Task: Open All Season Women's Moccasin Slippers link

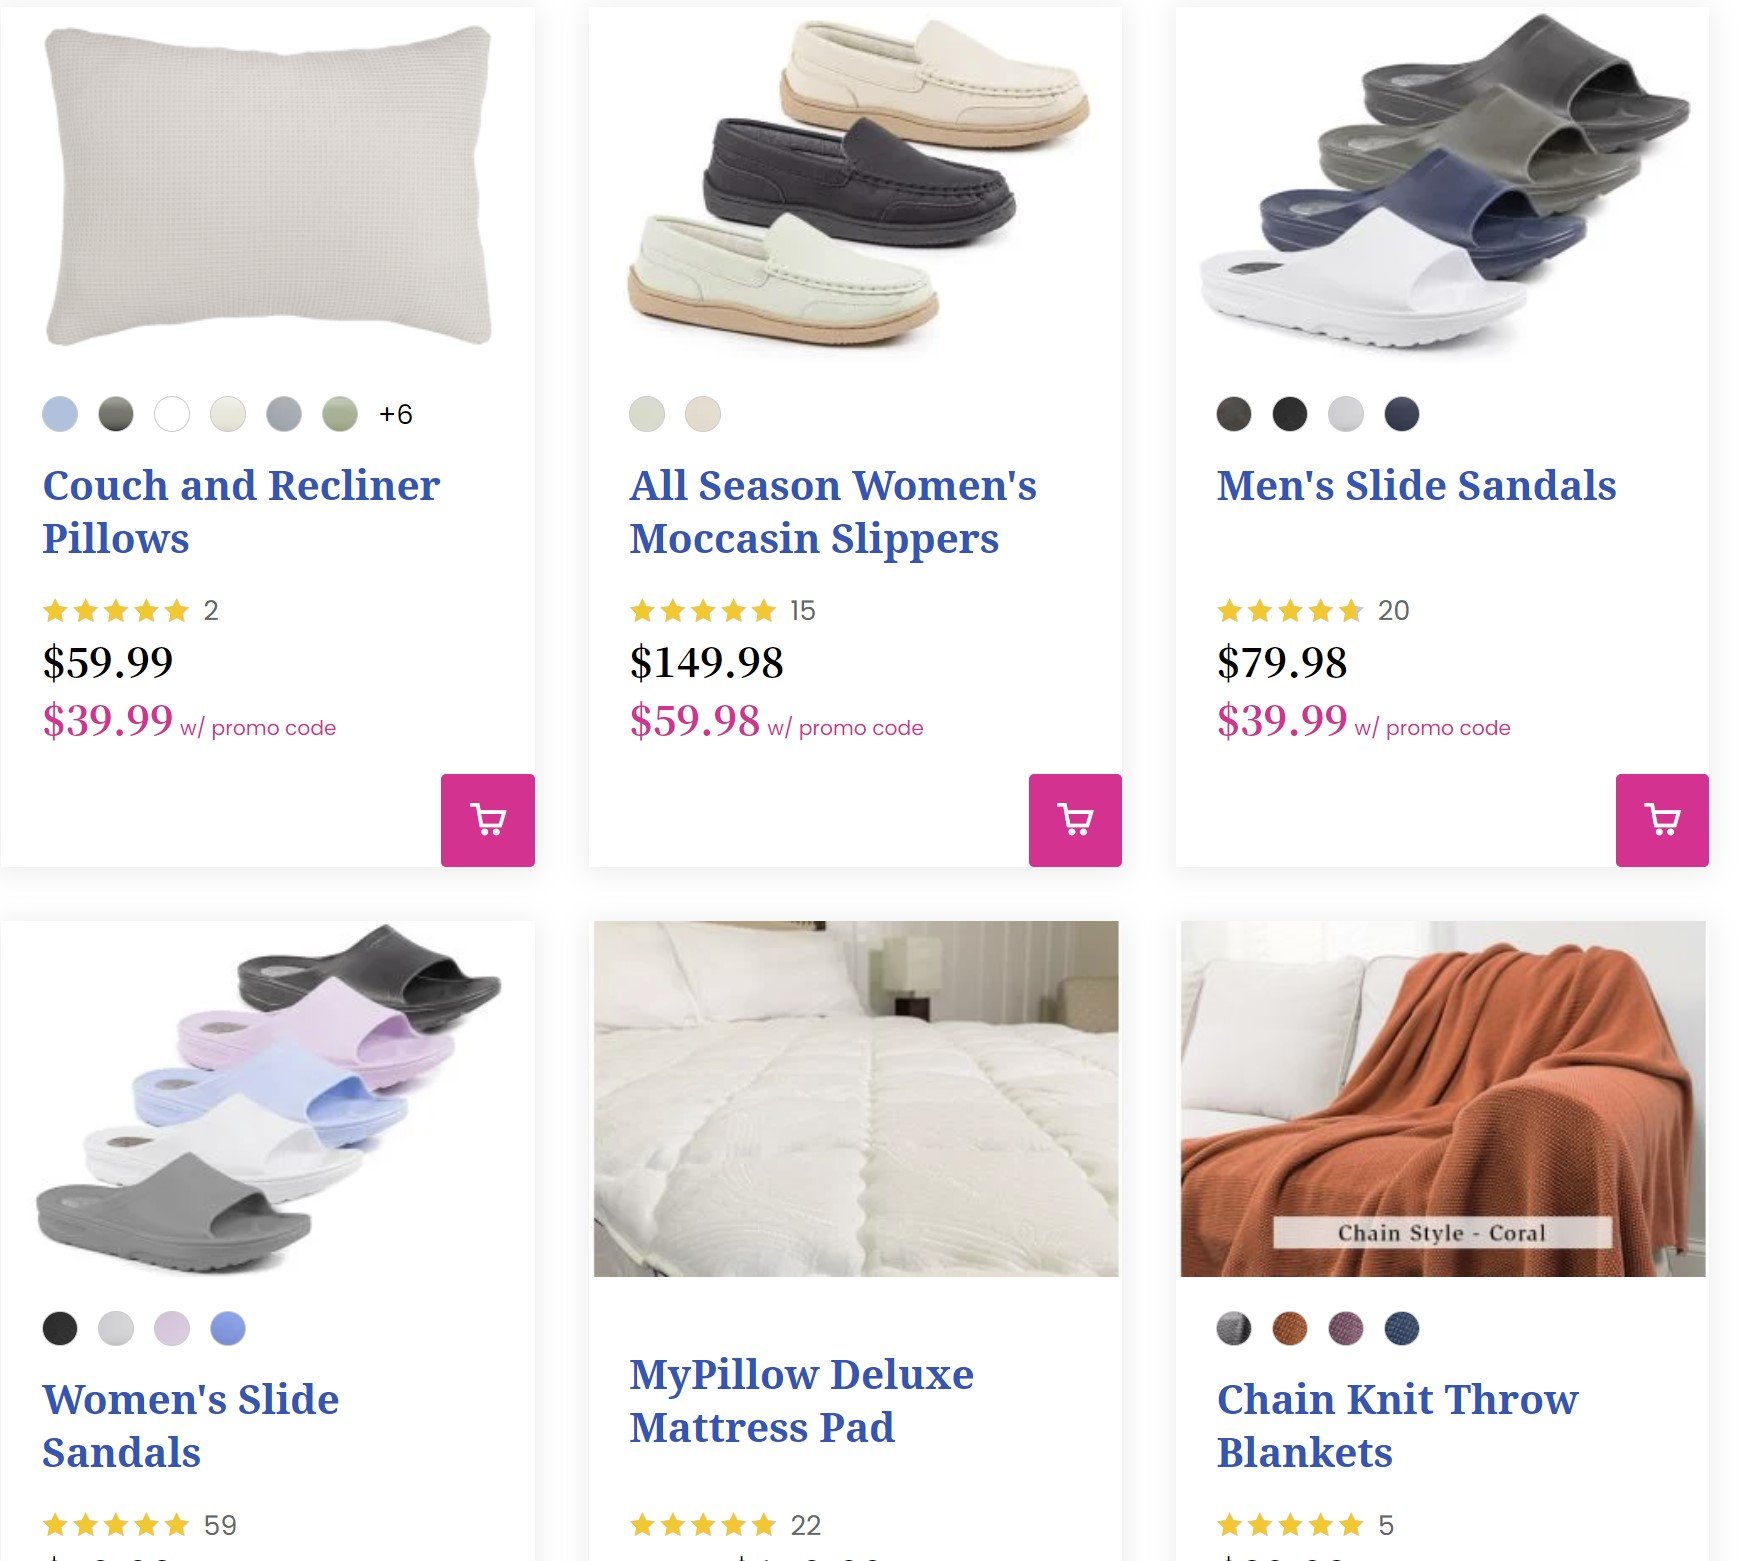Action: [x=833, y=511]
